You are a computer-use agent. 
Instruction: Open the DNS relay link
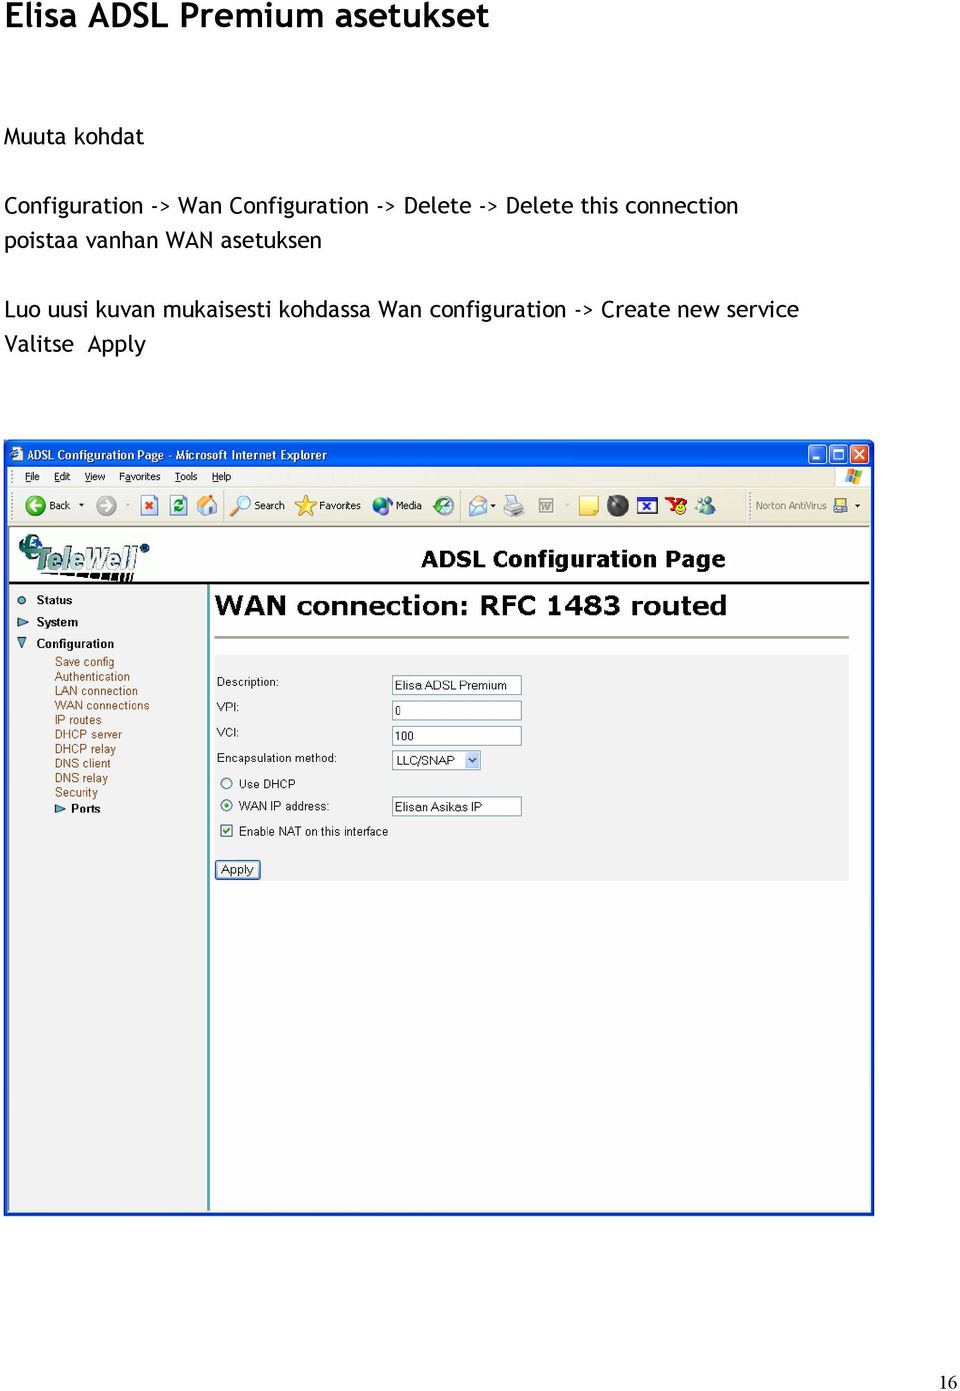click(81, 778)
